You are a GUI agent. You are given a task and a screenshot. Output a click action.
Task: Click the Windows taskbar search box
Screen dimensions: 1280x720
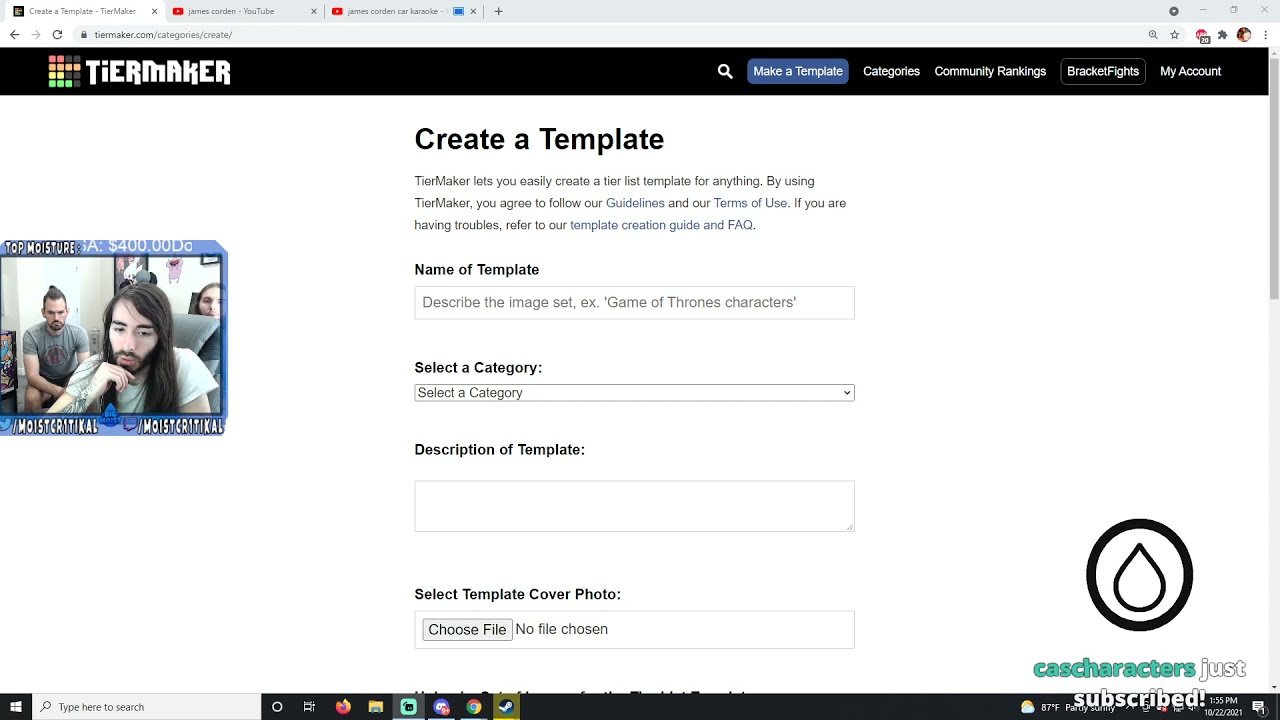click(x=146, y=707)
